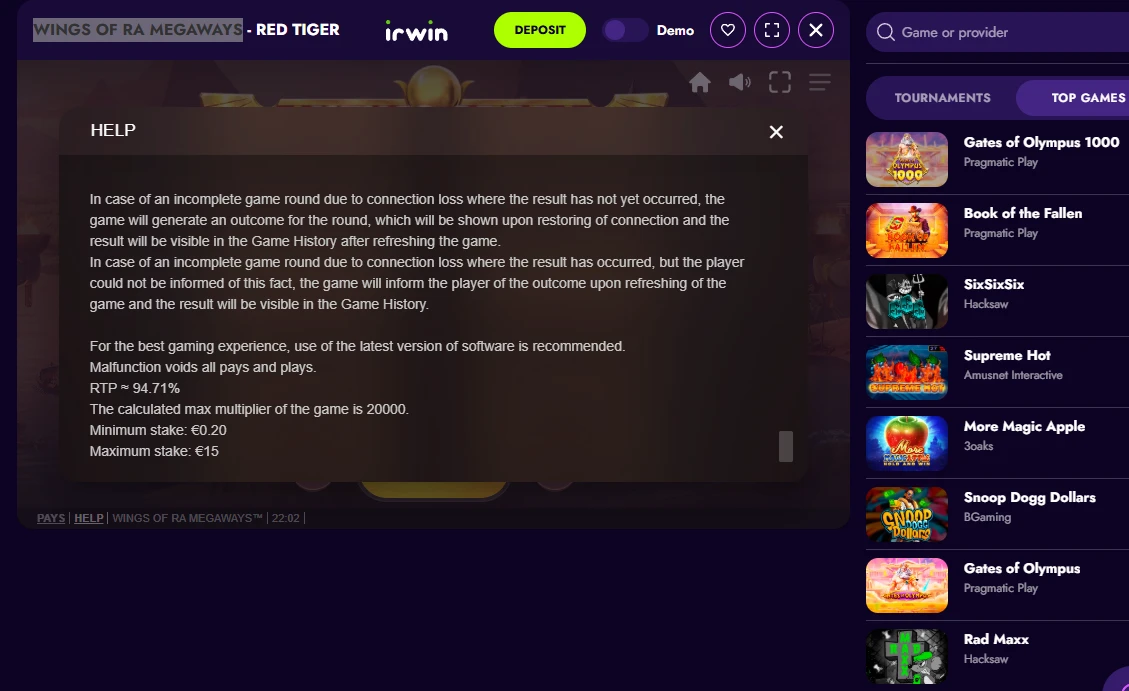Screen dimensions: 1129x691
Task: Click the green Deposit button
Action: point(540,30)
